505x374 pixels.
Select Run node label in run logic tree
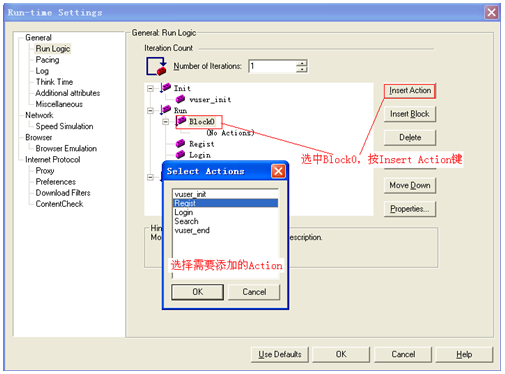tap(180, 110)
